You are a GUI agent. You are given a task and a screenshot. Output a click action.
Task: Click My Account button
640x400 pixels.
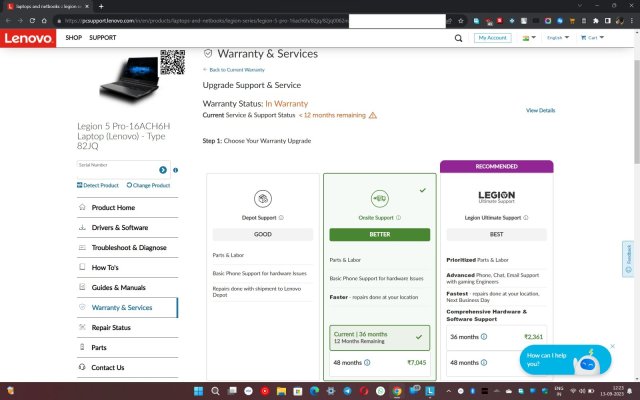click(x=492, y=38)
